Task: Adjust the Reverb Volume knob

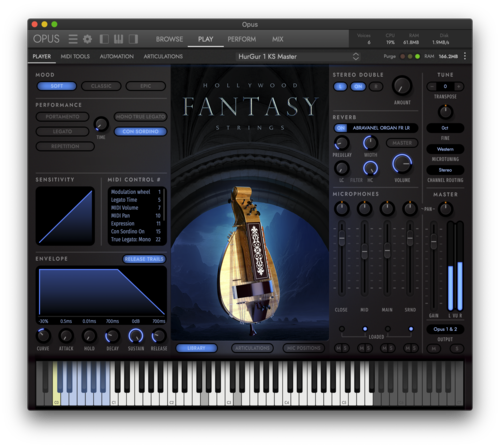Action: point(402,164)
